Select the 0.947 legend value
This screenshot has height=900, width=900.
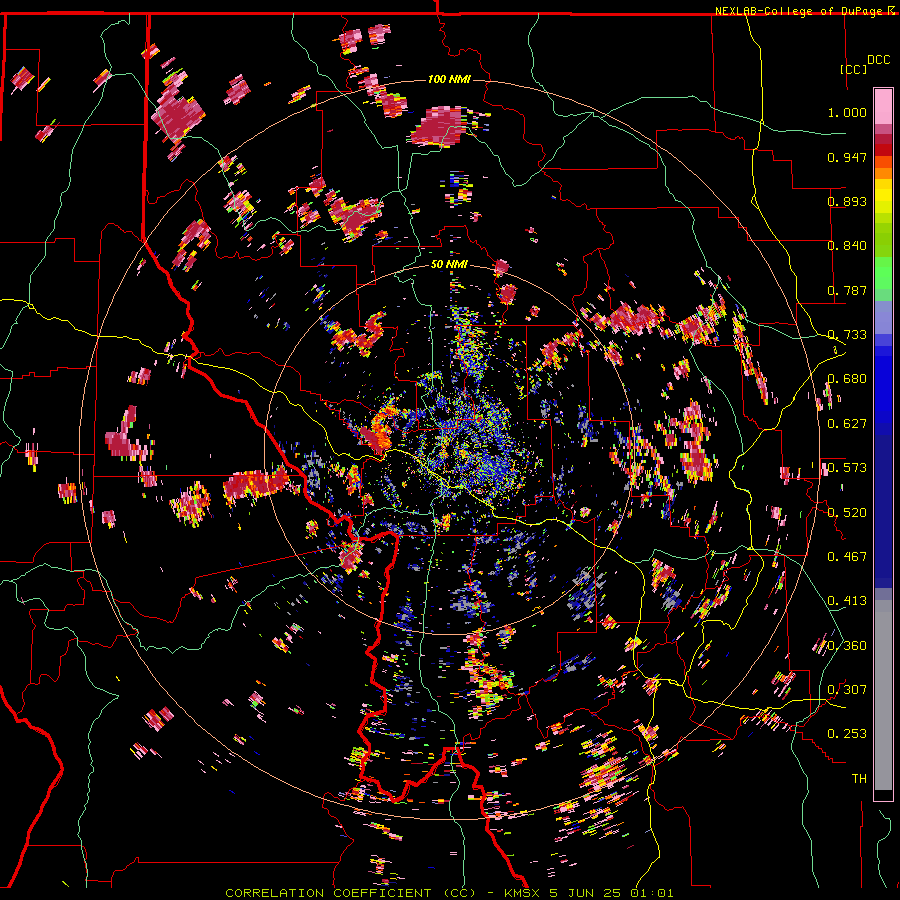[x=847, y=157]
